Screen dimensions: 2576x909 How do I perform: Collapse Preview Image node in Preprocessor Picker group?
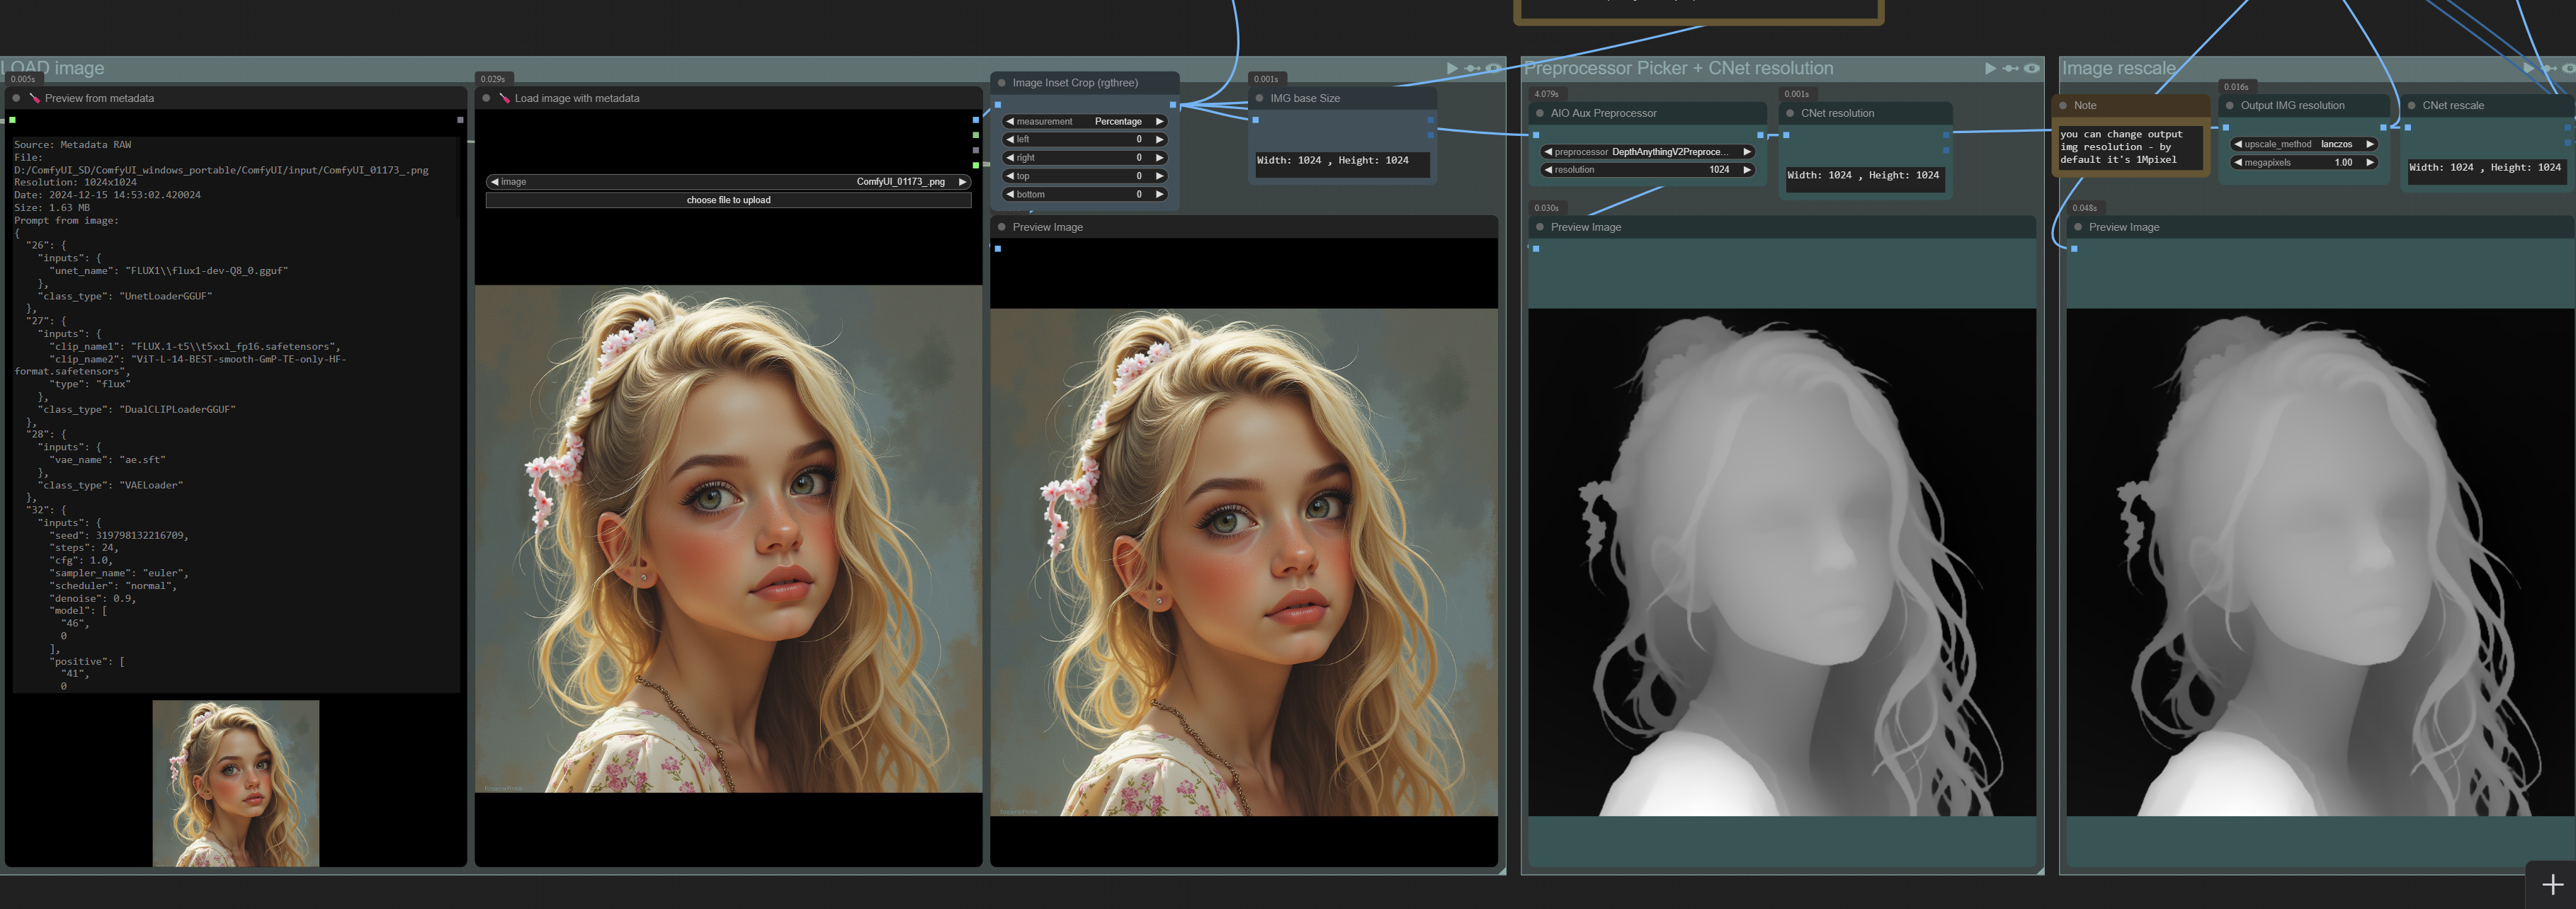(x=1540, y=227)
